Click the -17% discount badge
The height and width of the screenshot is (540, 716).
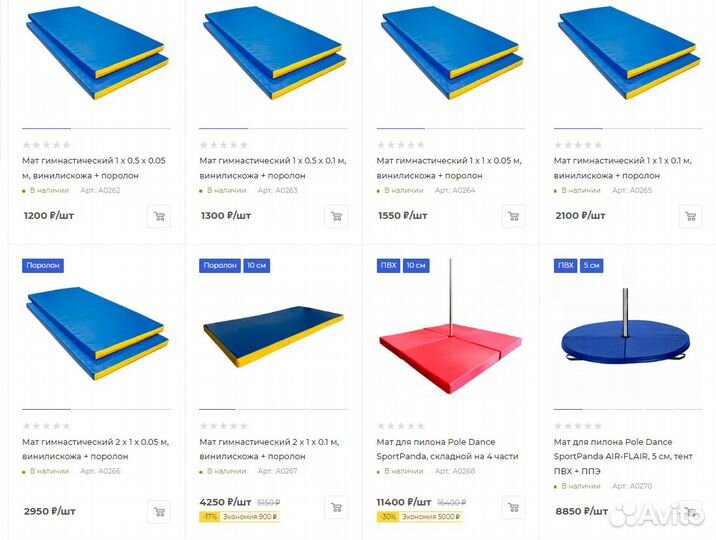[210, 517]
